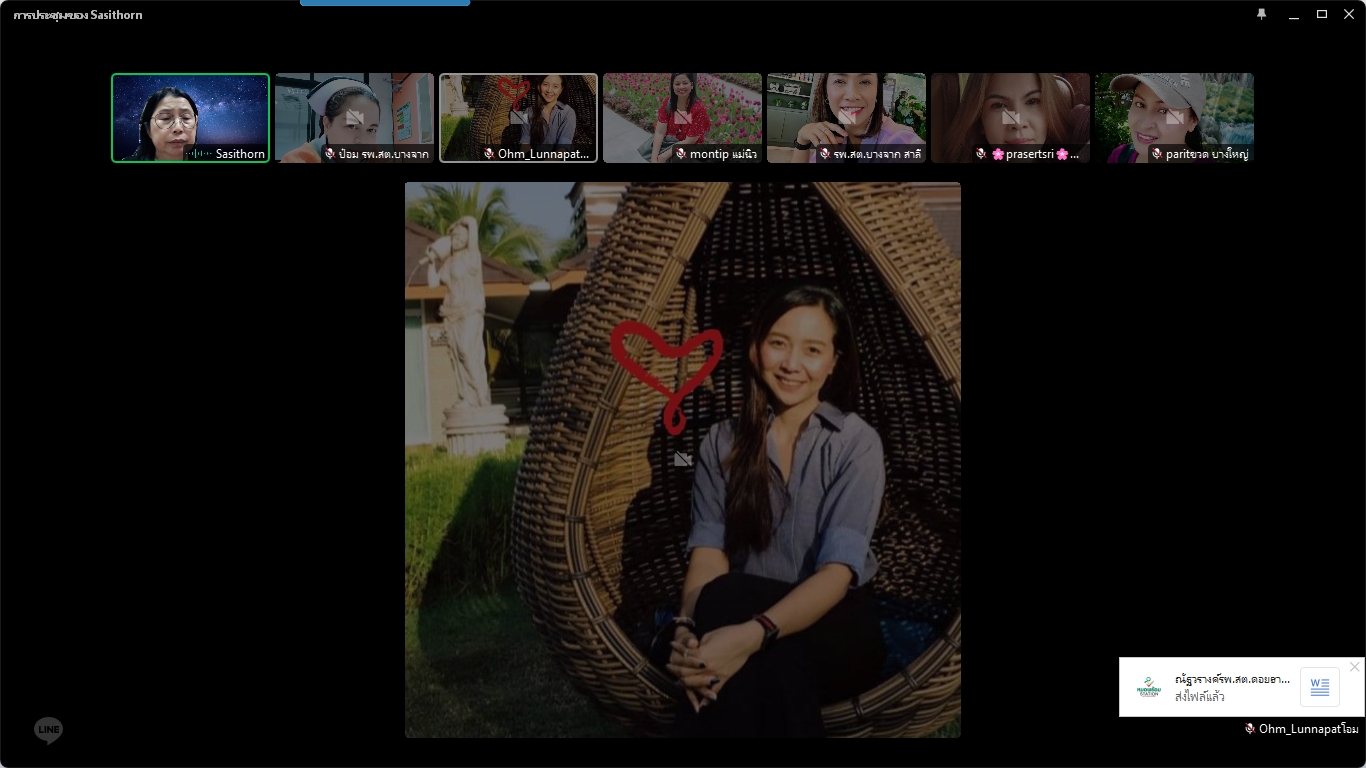
Task: Click the LINE logo icon
Action: [x=48, y=731]
